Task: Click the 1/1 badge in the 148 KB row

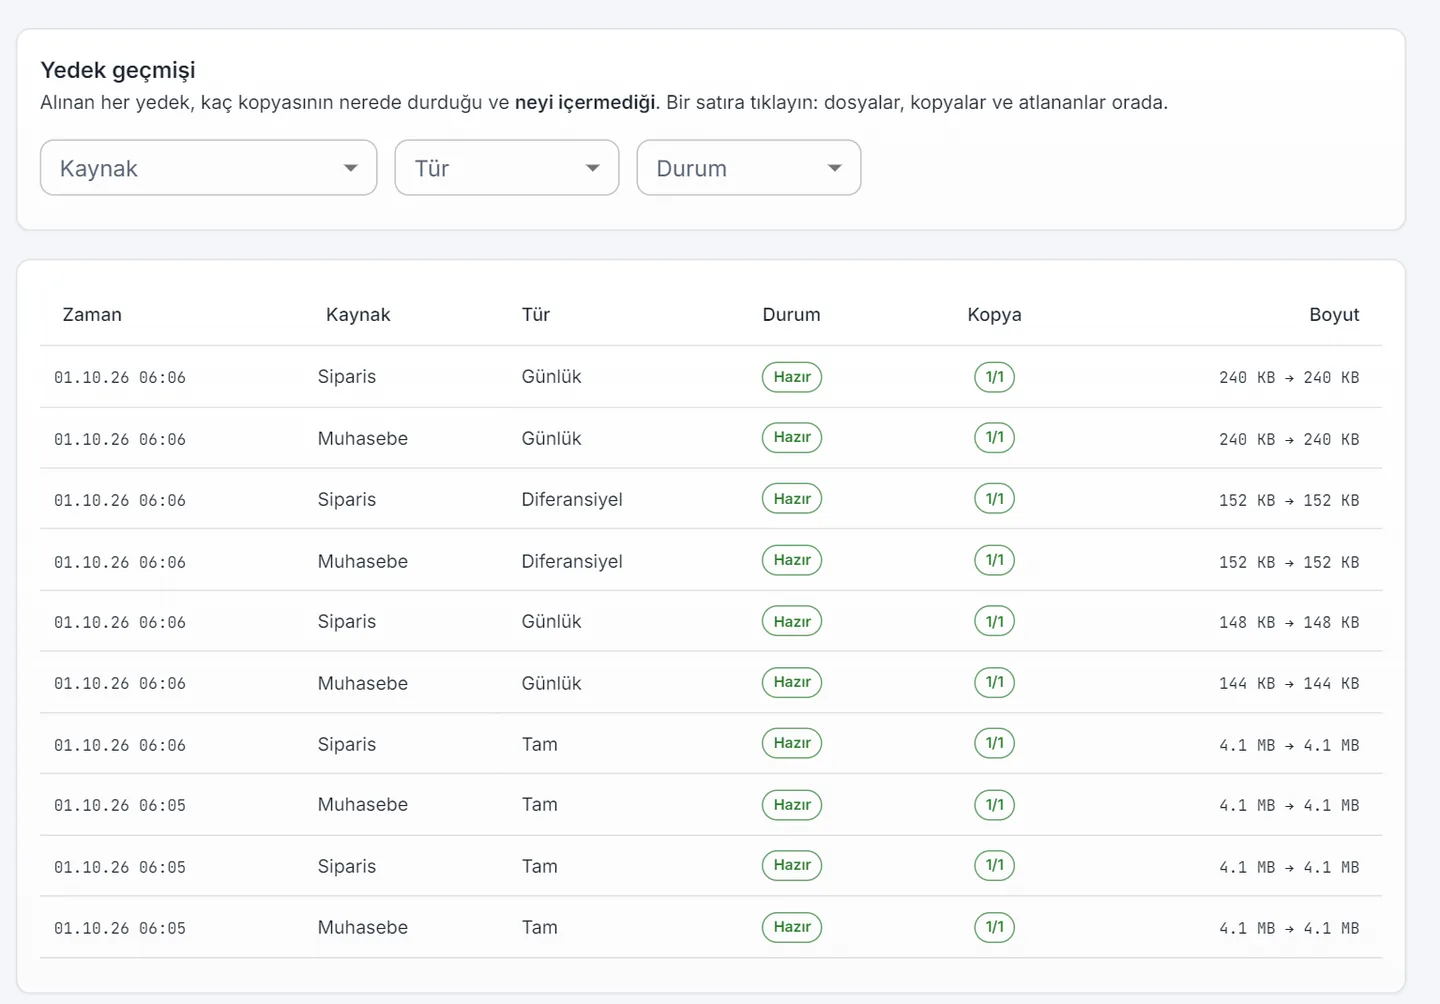Action: (x=995, y=621)
